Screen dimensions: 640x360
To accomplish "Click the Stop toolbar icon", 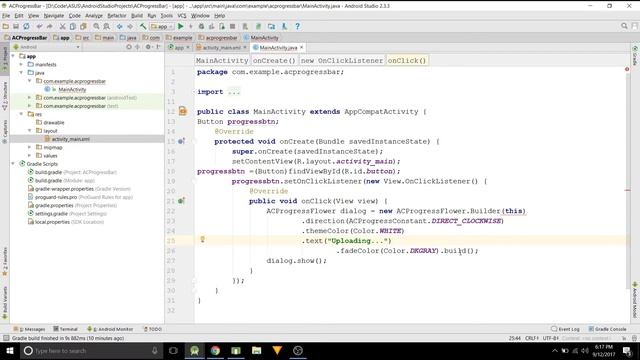I will pyautogui.click(x=232, y=27).
